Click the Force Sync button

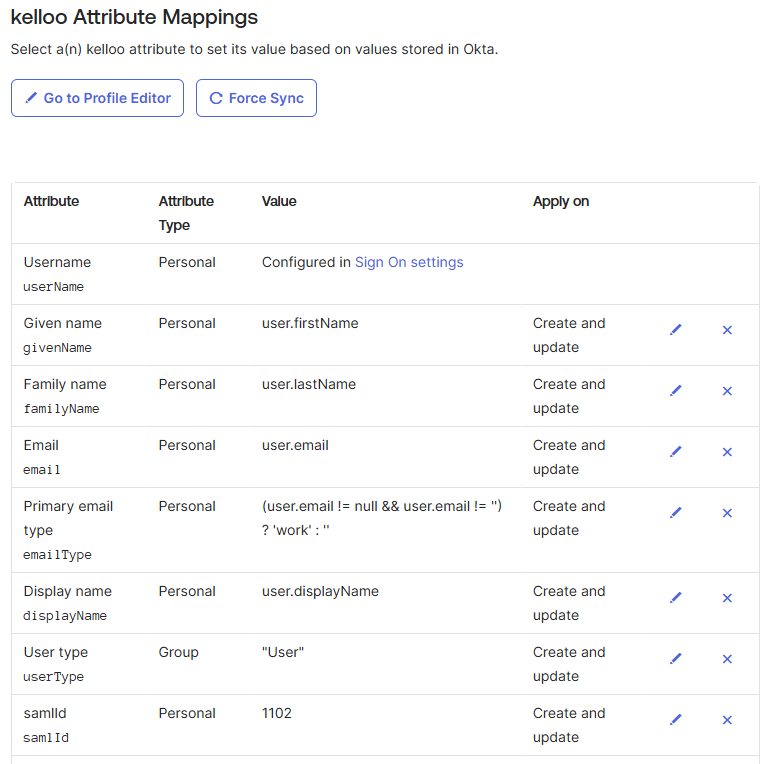pos(256,98)
